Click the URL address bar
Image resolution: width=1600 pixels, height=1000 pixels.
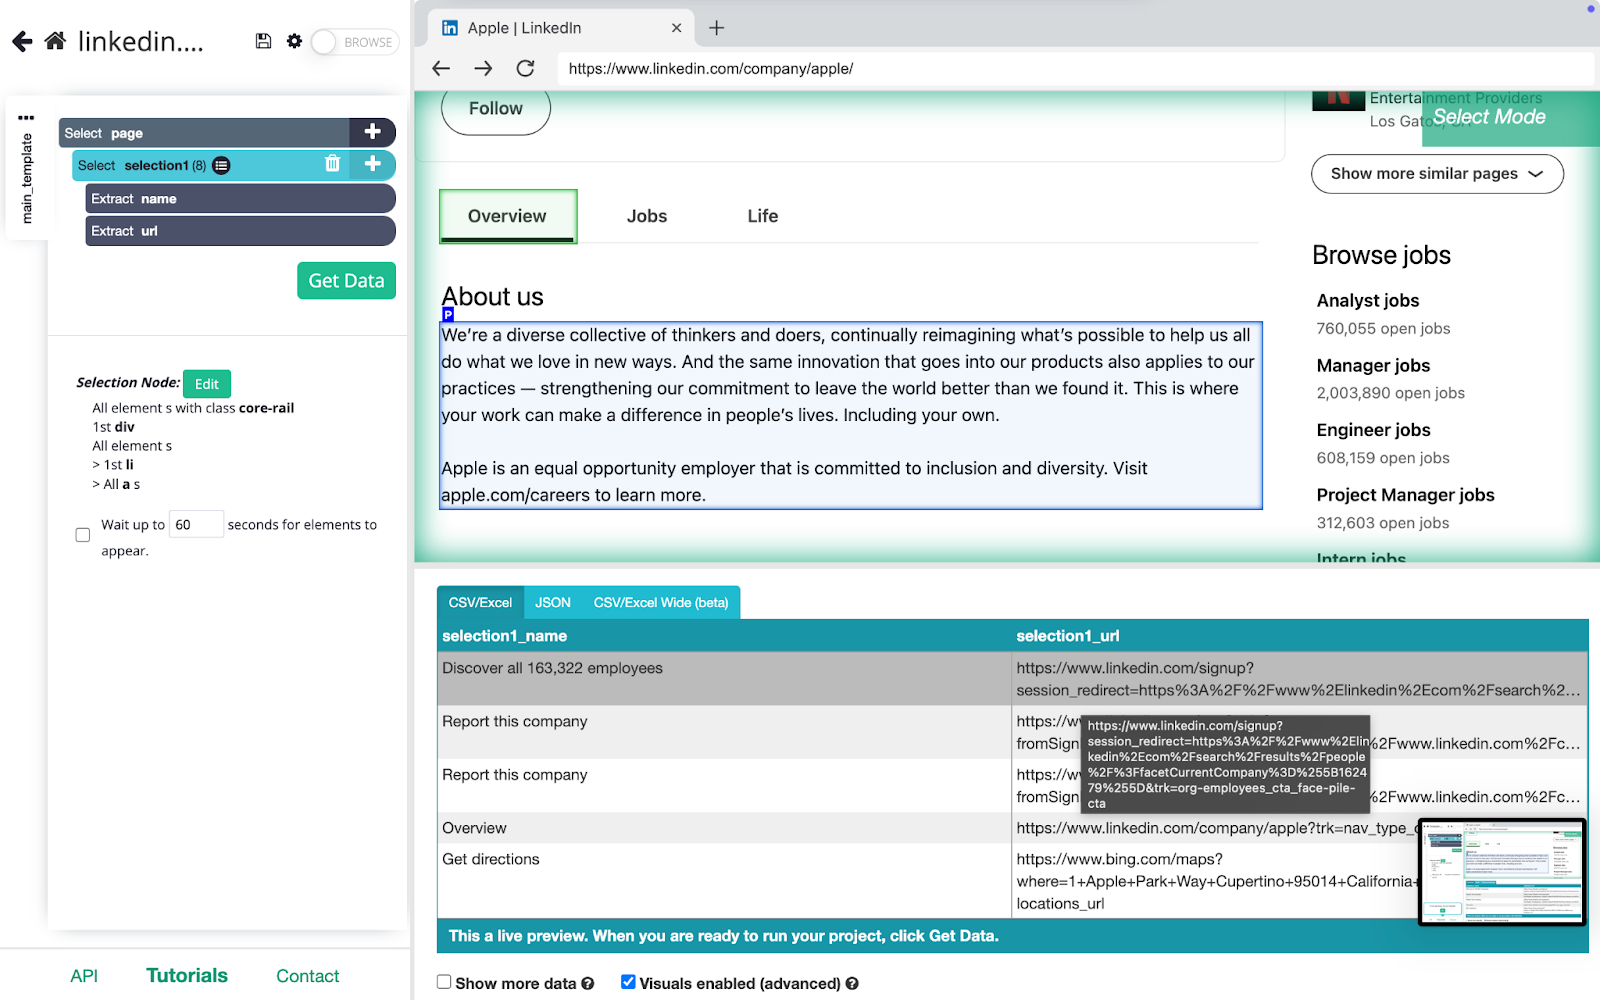pyautogui.click(x=1075, y=69)
